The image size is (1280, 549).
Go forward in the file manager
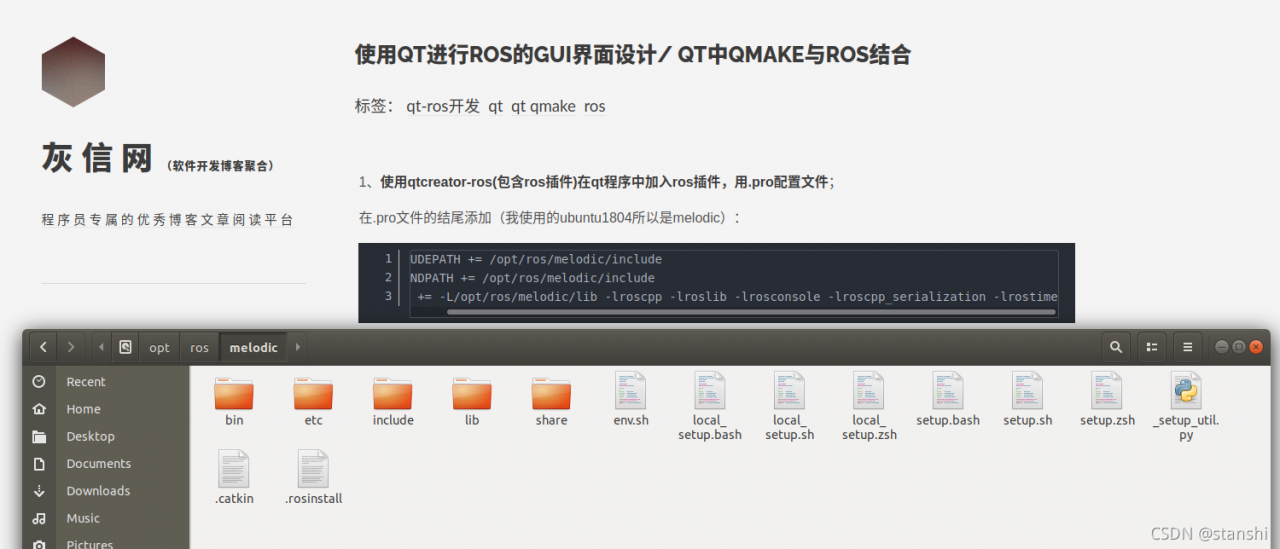tap(70, 347)
